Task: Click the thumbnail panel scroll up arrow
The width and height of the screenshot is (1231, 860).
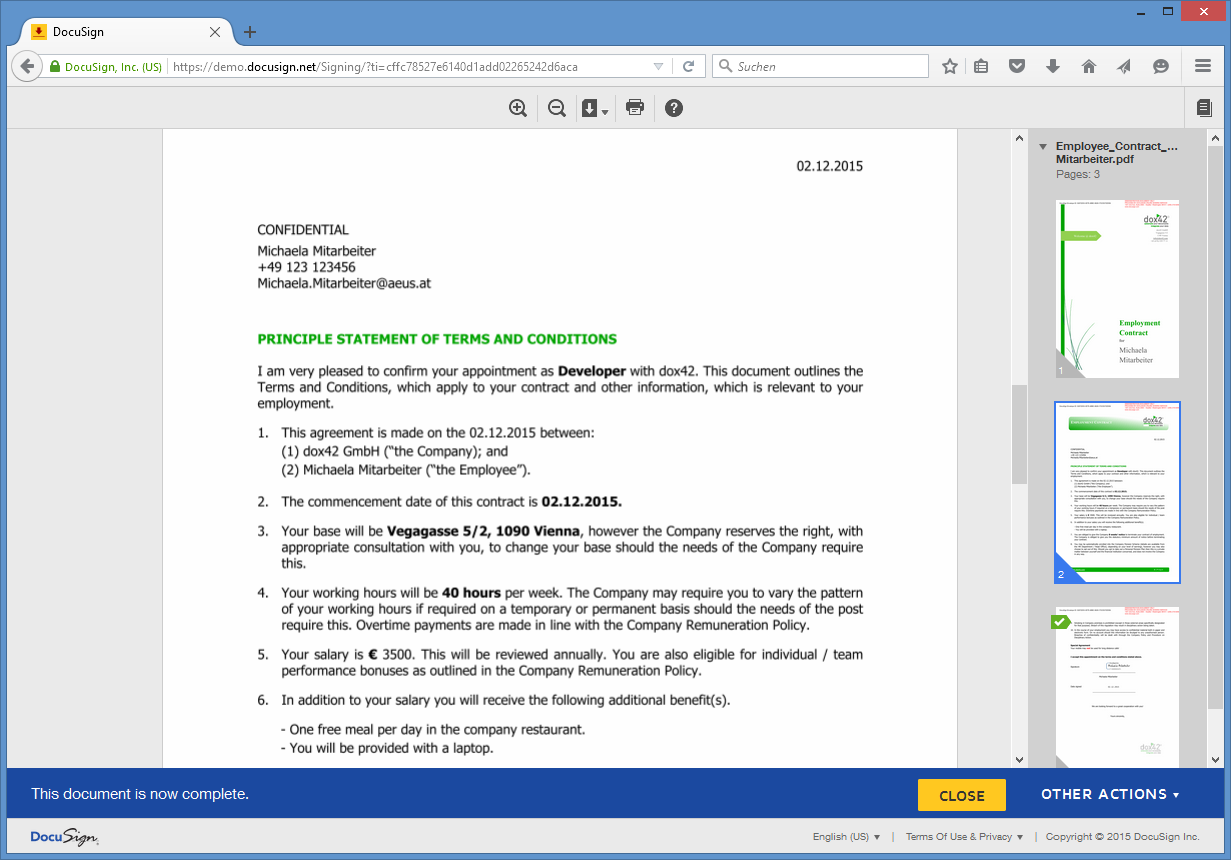Action: click(1215, 137)
